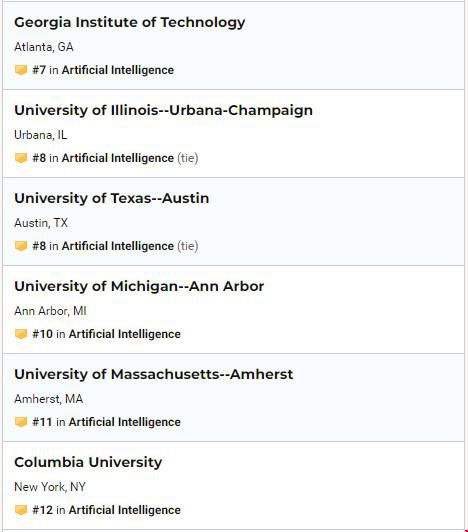The height and width of the screenshot is (532, 468).
Task: Click Artificial Intelligence in Columbia row
Action: [125, 510]
